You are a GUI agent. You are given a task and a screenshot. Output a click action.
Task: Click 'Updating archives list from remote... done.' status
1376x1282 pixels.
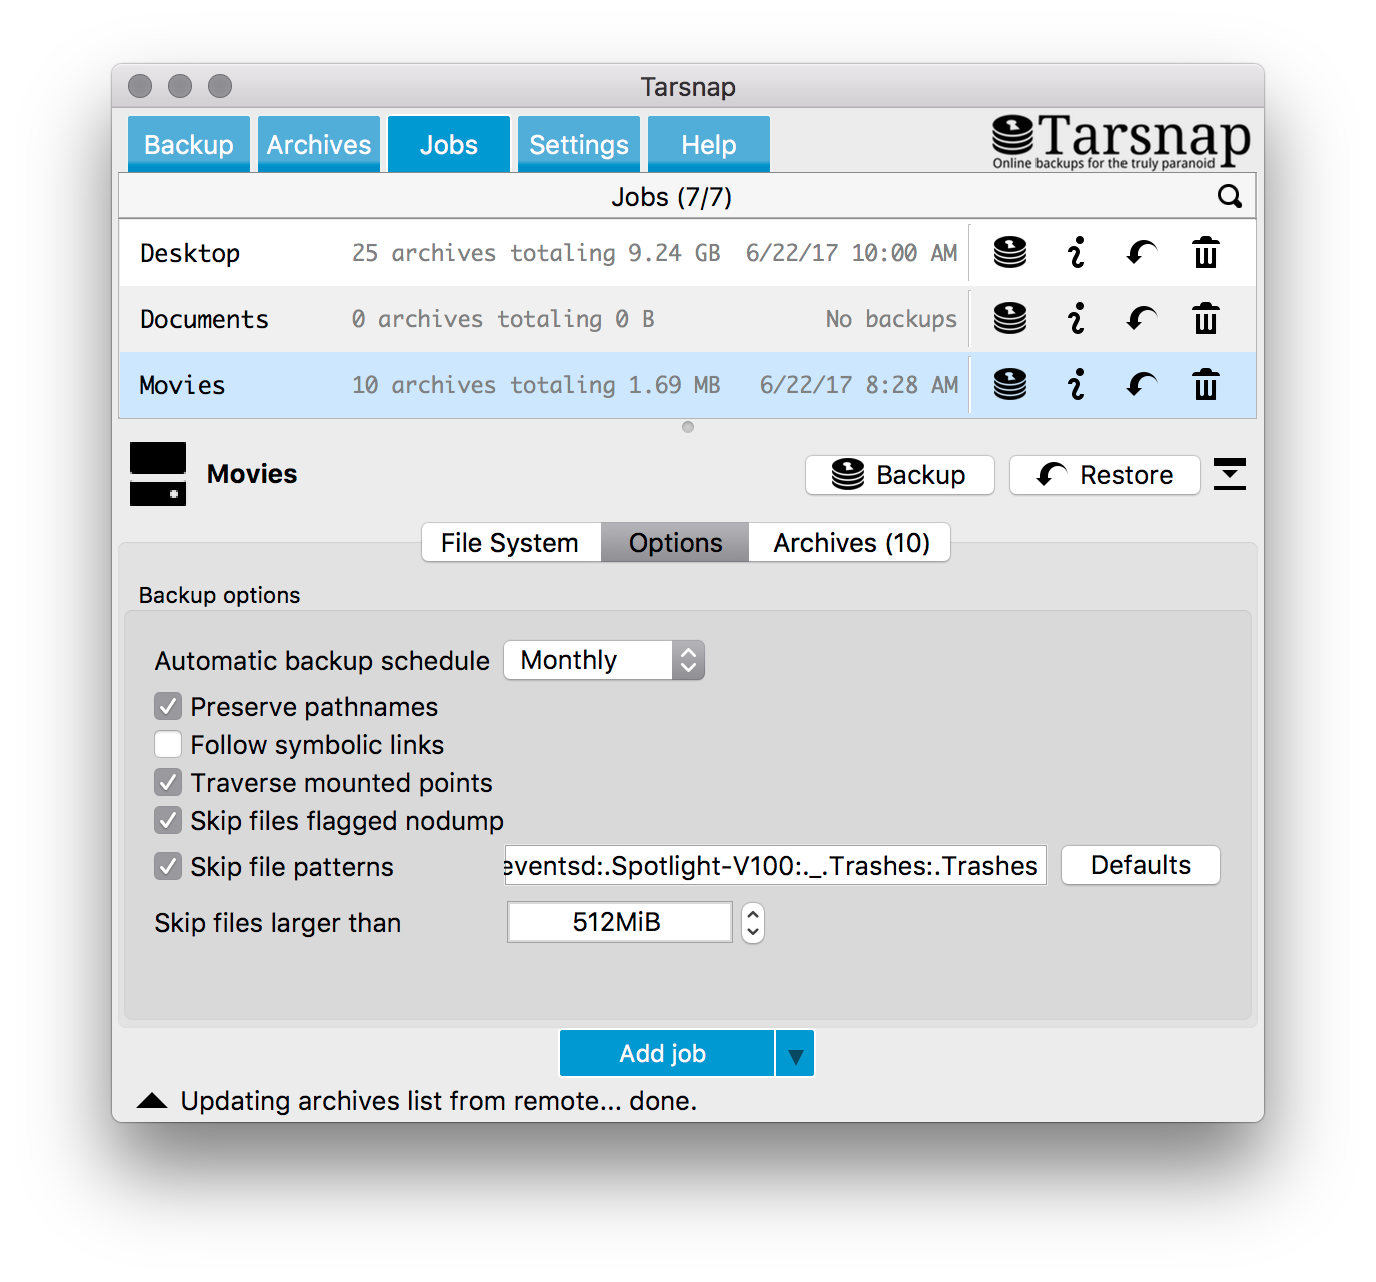click(439, 1101)
